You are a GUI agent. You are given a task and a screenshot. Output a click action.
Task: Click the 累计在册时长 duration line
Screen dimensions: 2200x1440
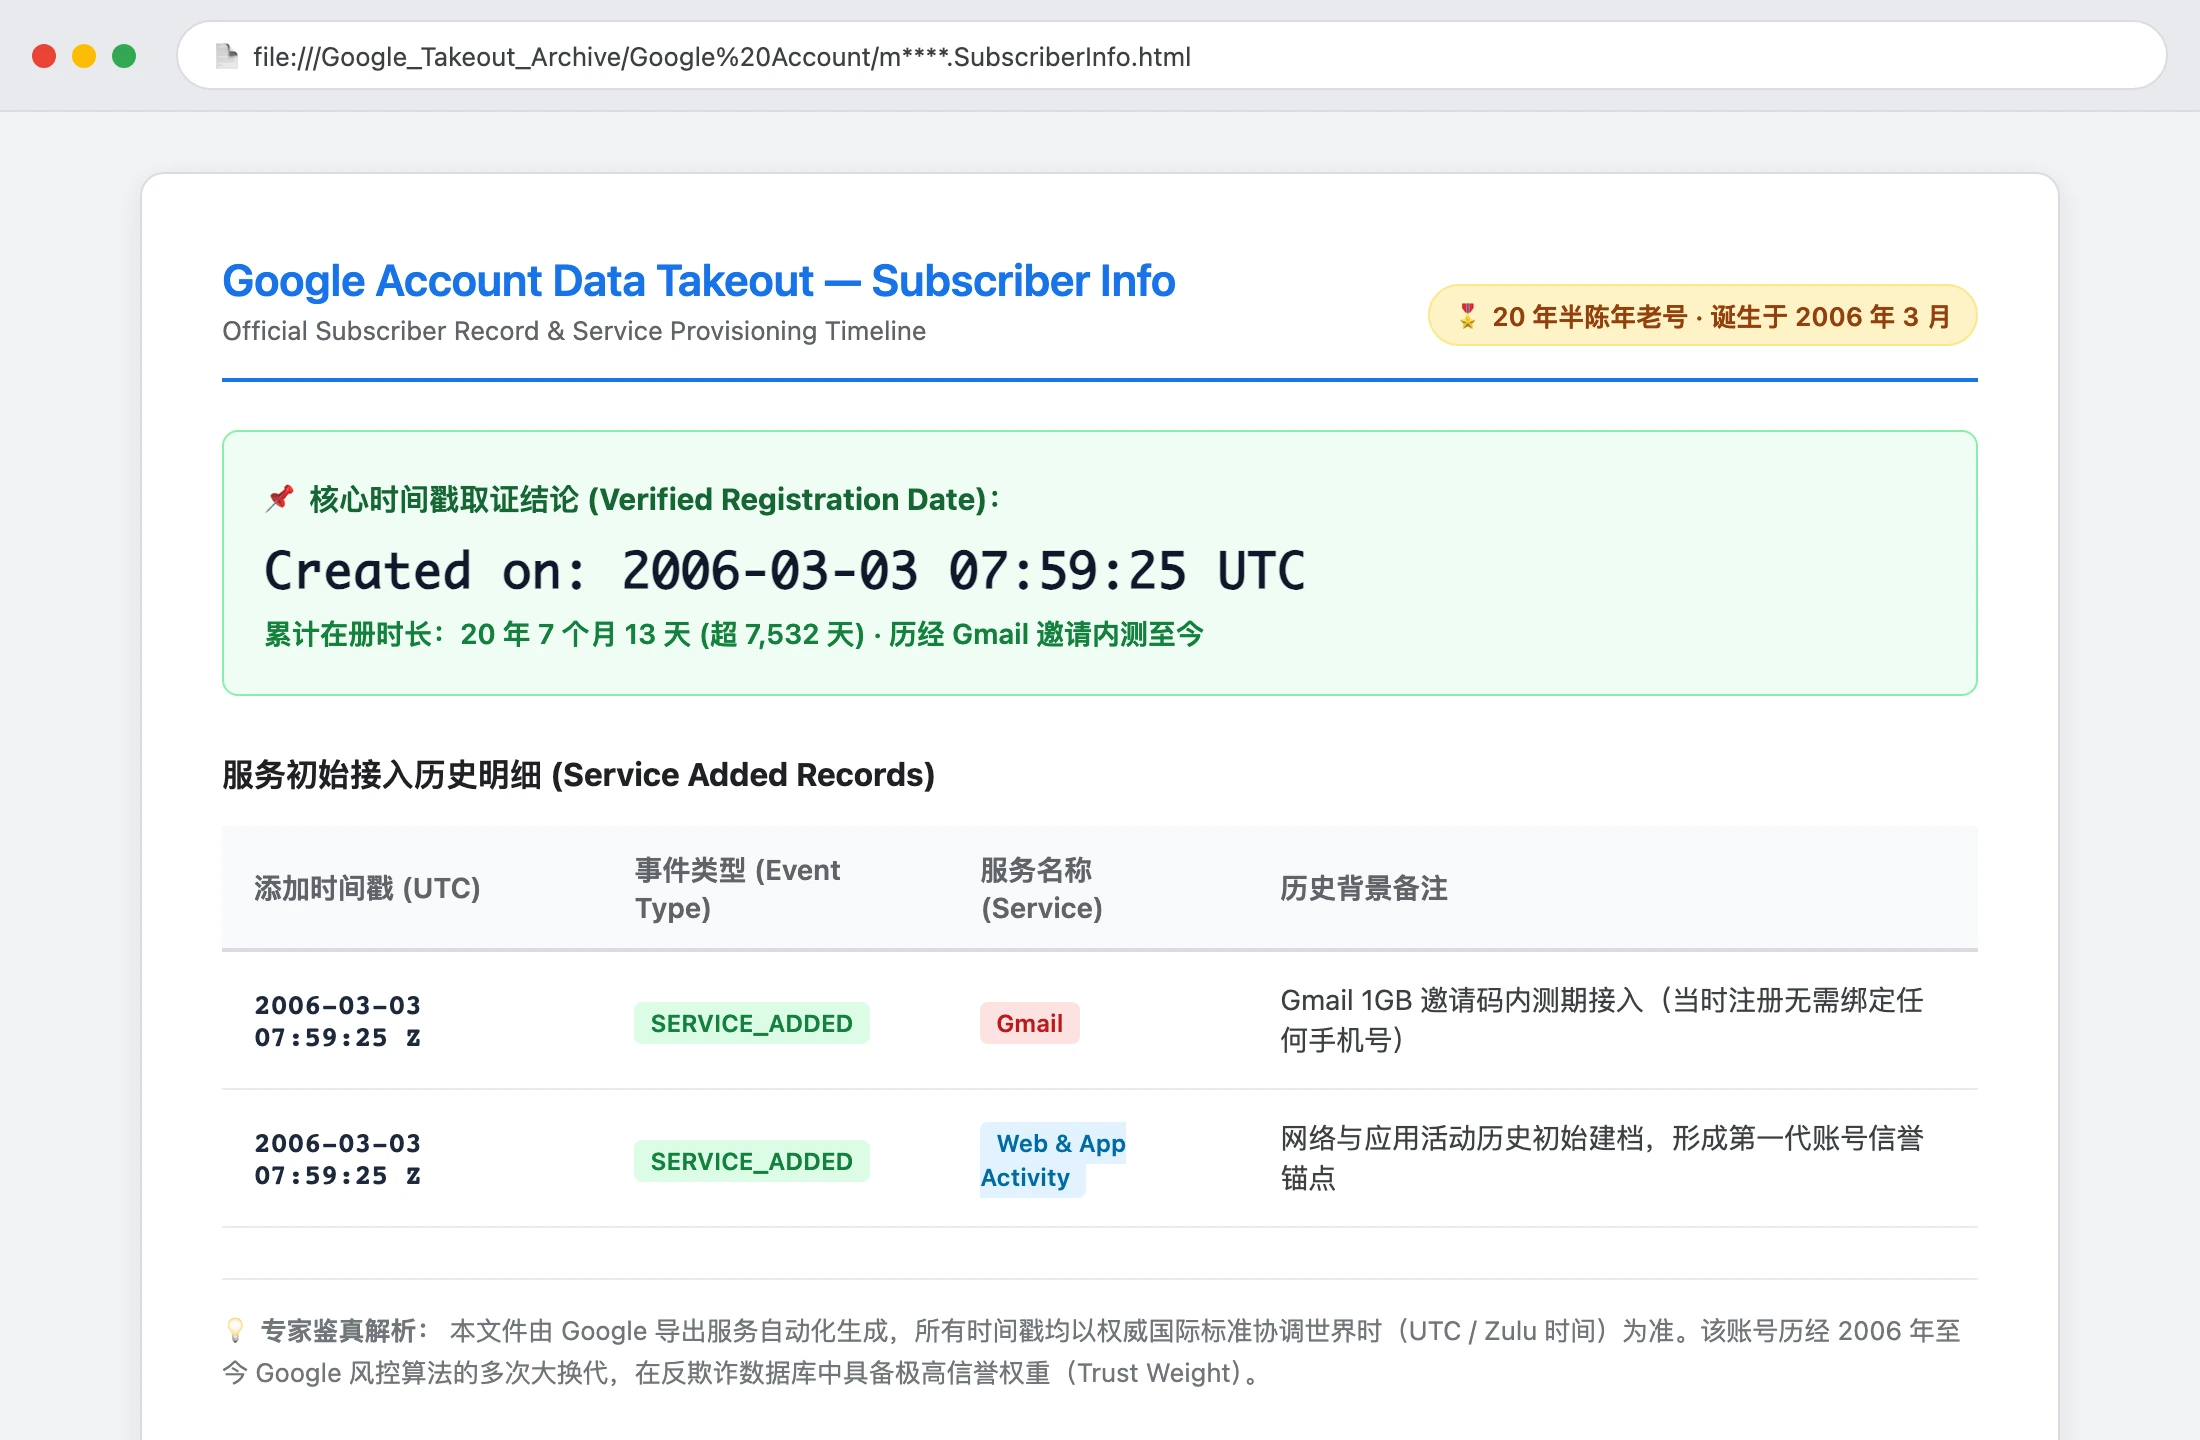[734, 634]
